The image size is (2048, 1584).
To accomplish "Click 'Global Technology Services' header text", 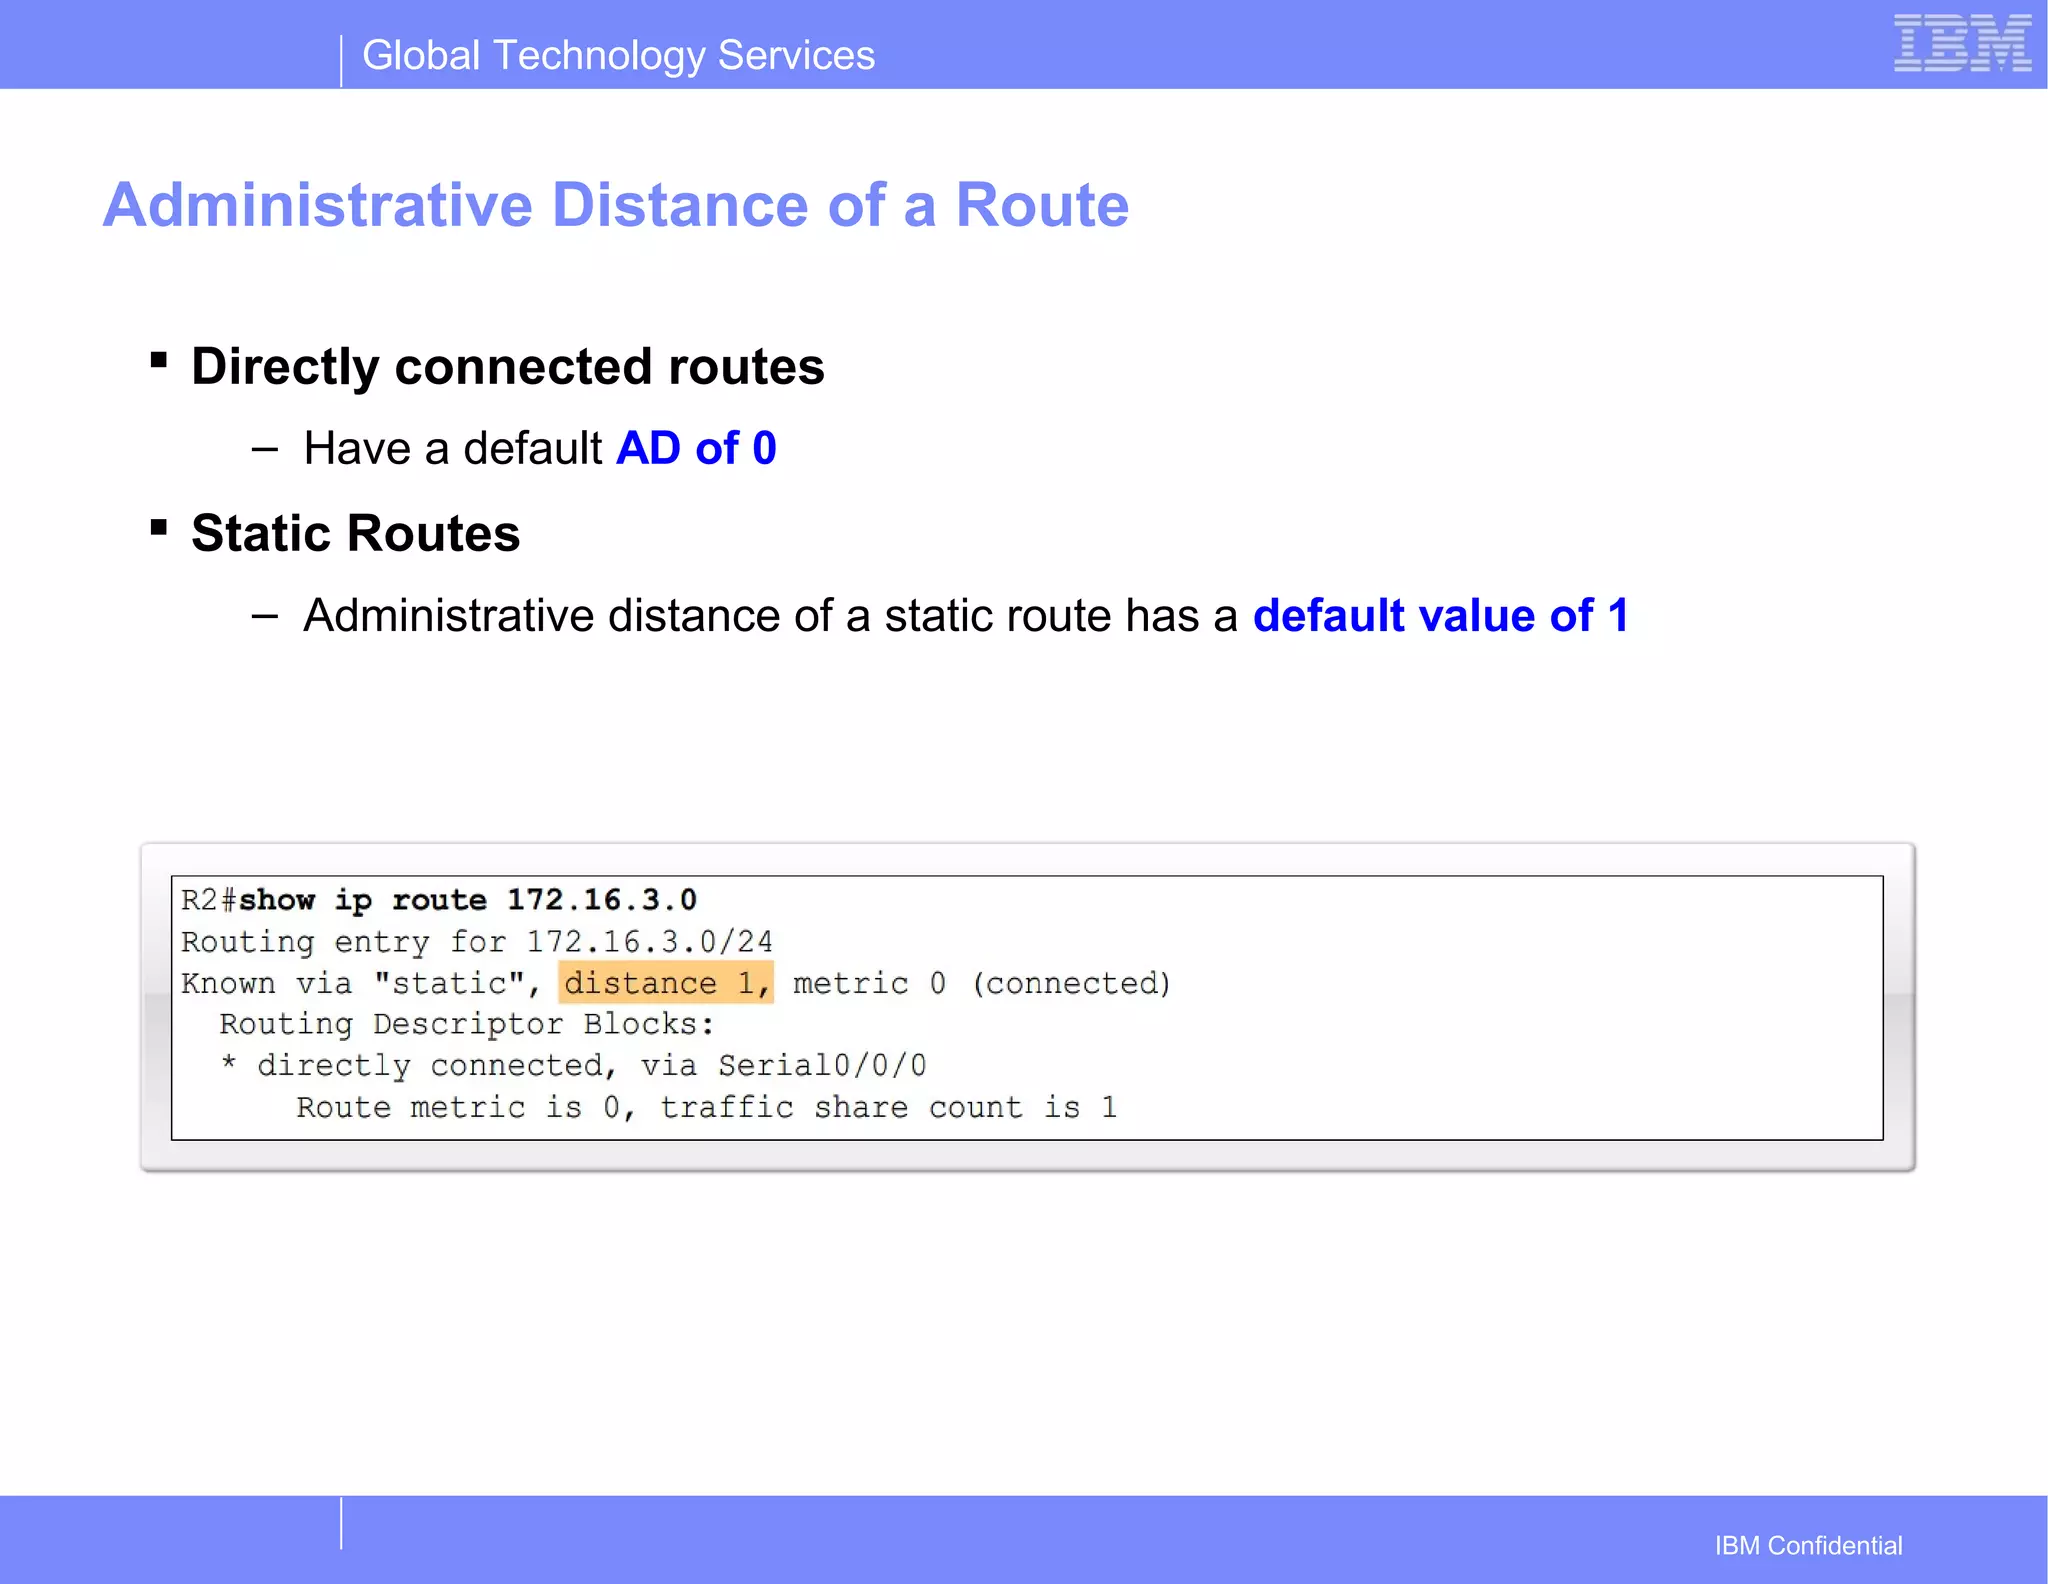I will tap(618, 55).
